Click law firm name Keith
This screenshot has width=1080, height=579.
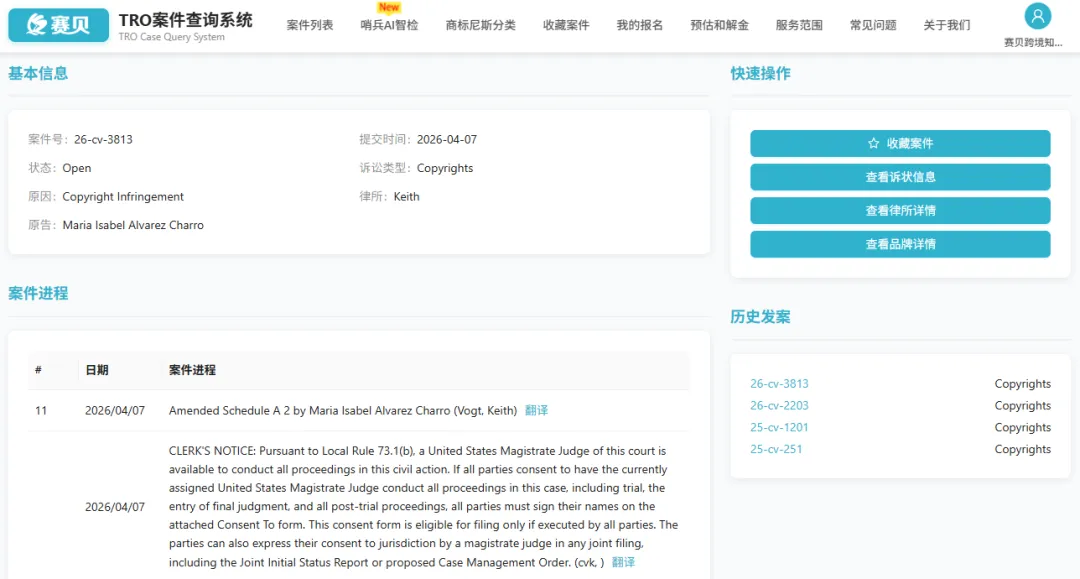point(406,197)
